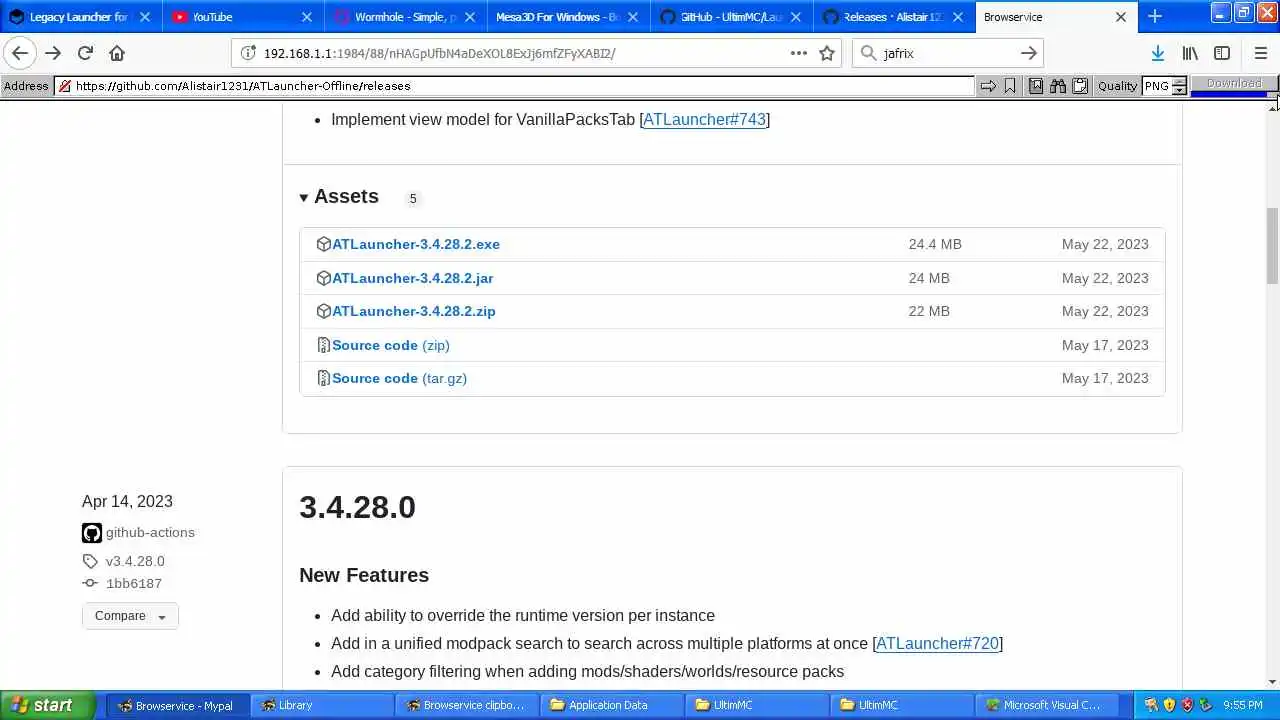
Task: Close the YouTube tab
Action: (x=307, y=17)
